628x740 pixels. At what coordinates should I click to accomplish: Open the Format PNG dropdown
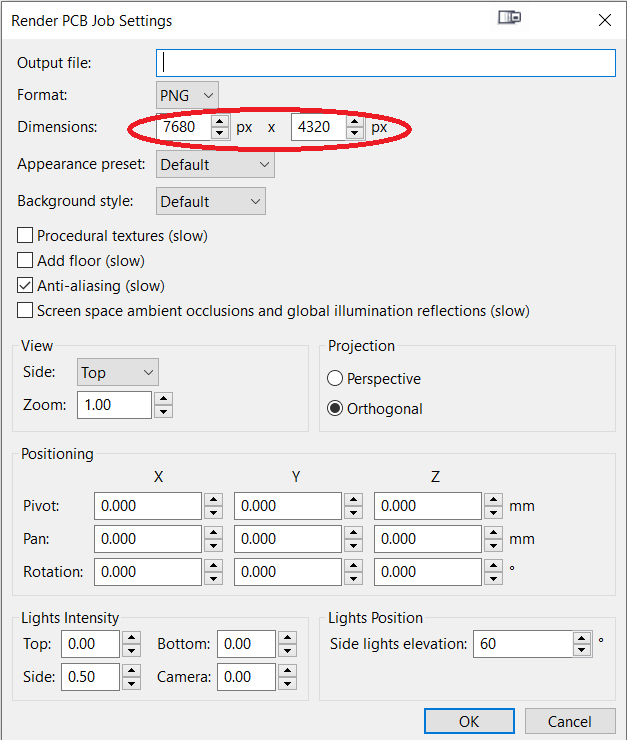(x=187, y=95)
